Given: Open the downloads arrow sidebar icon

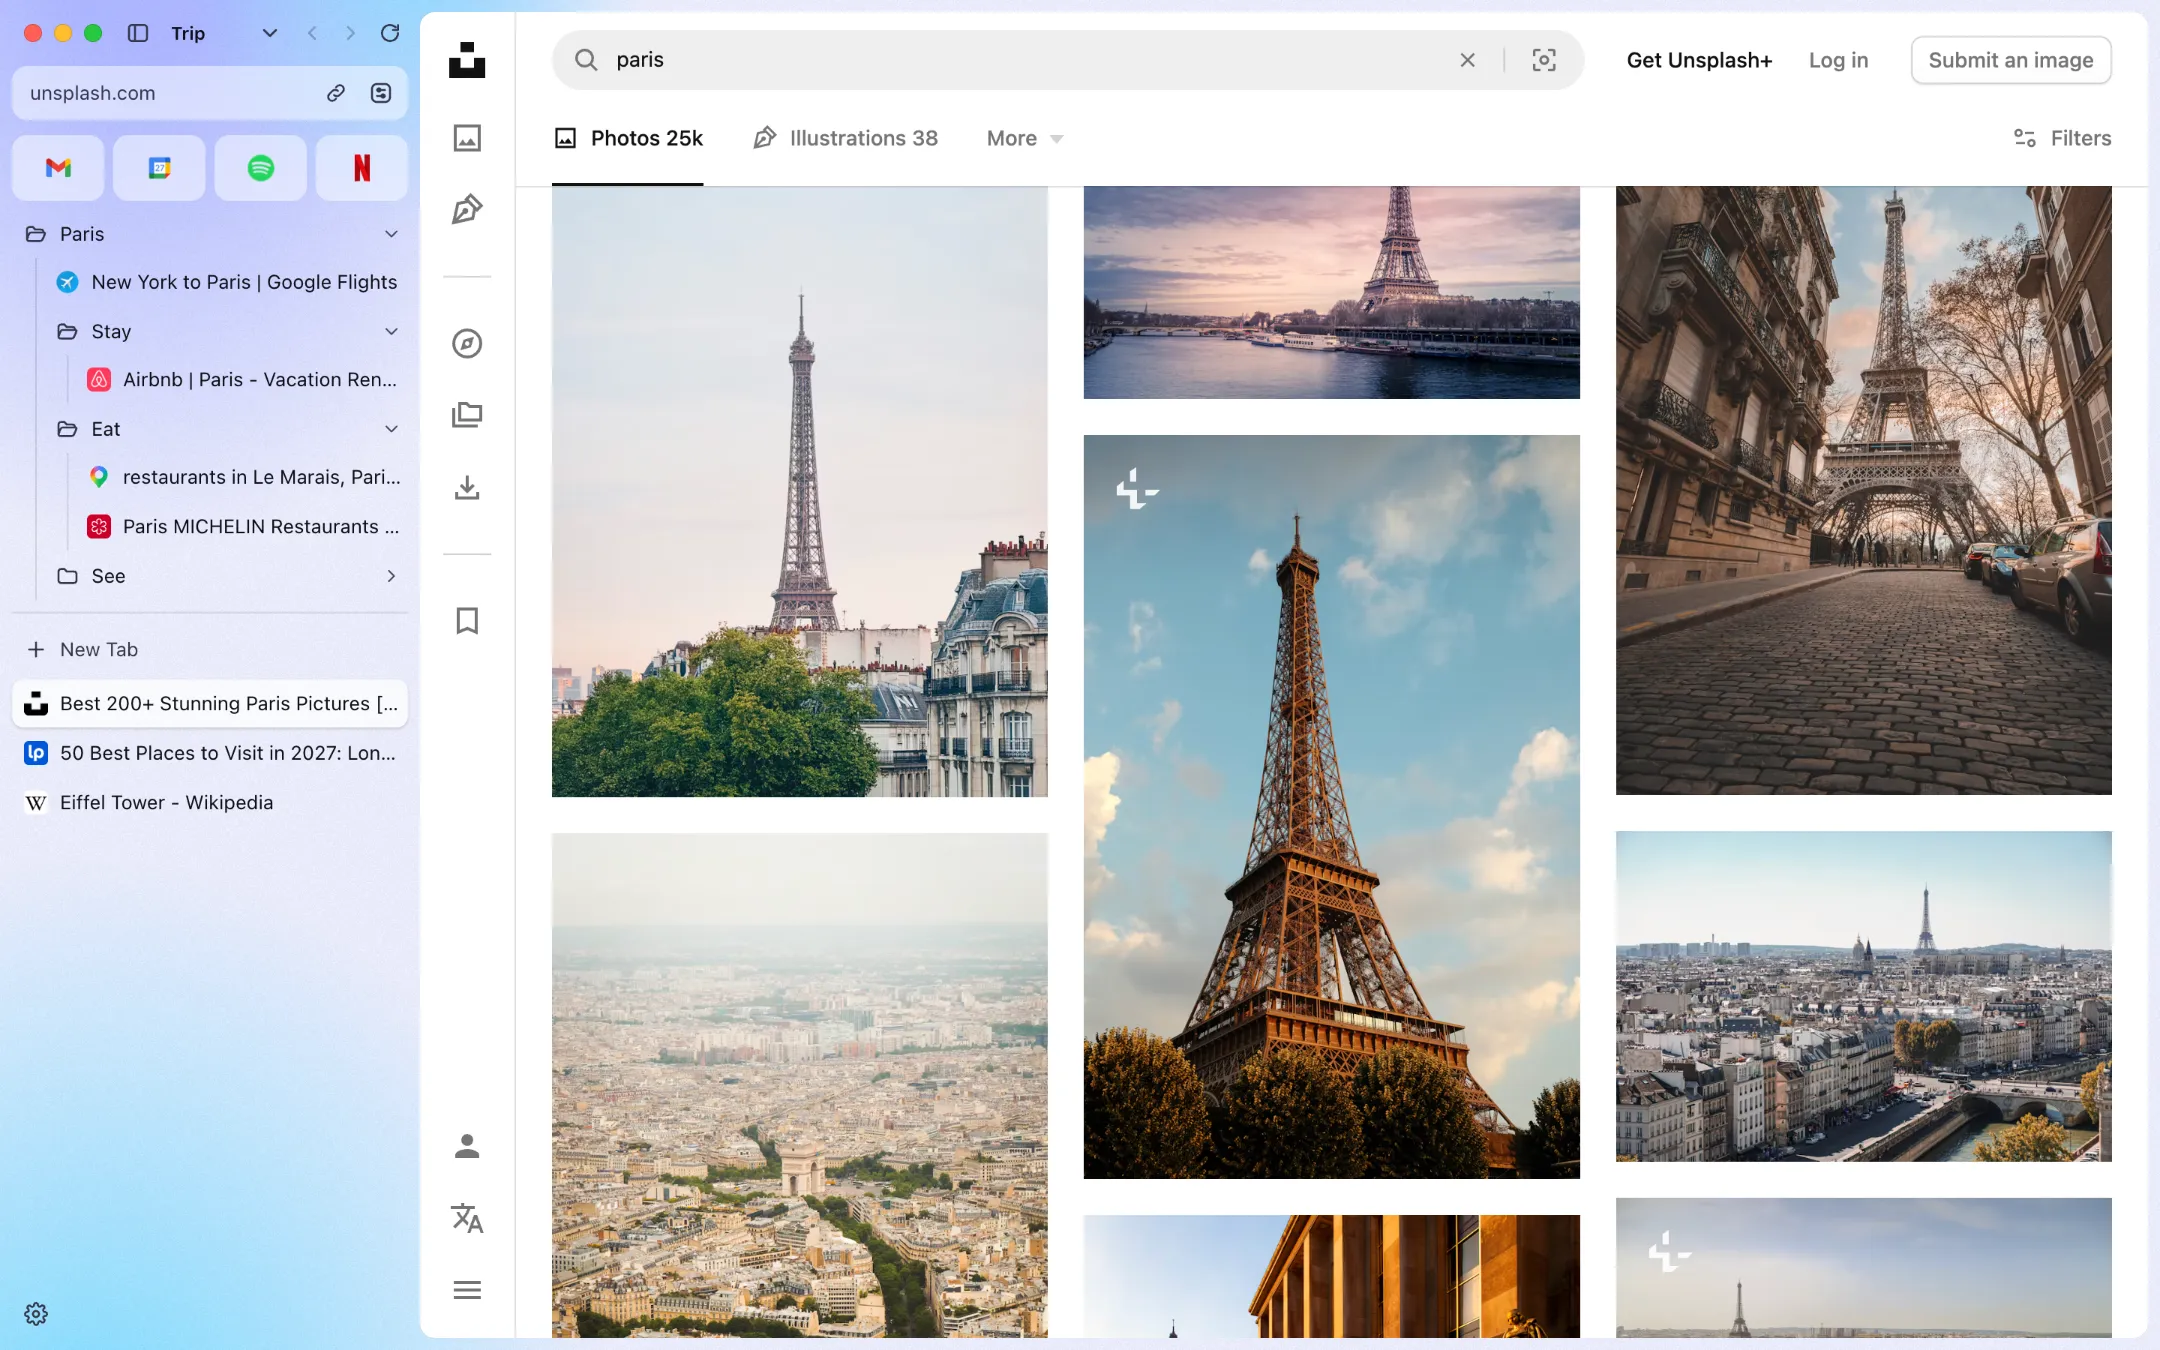Looking at the screenshot, I should coord(467,488).
